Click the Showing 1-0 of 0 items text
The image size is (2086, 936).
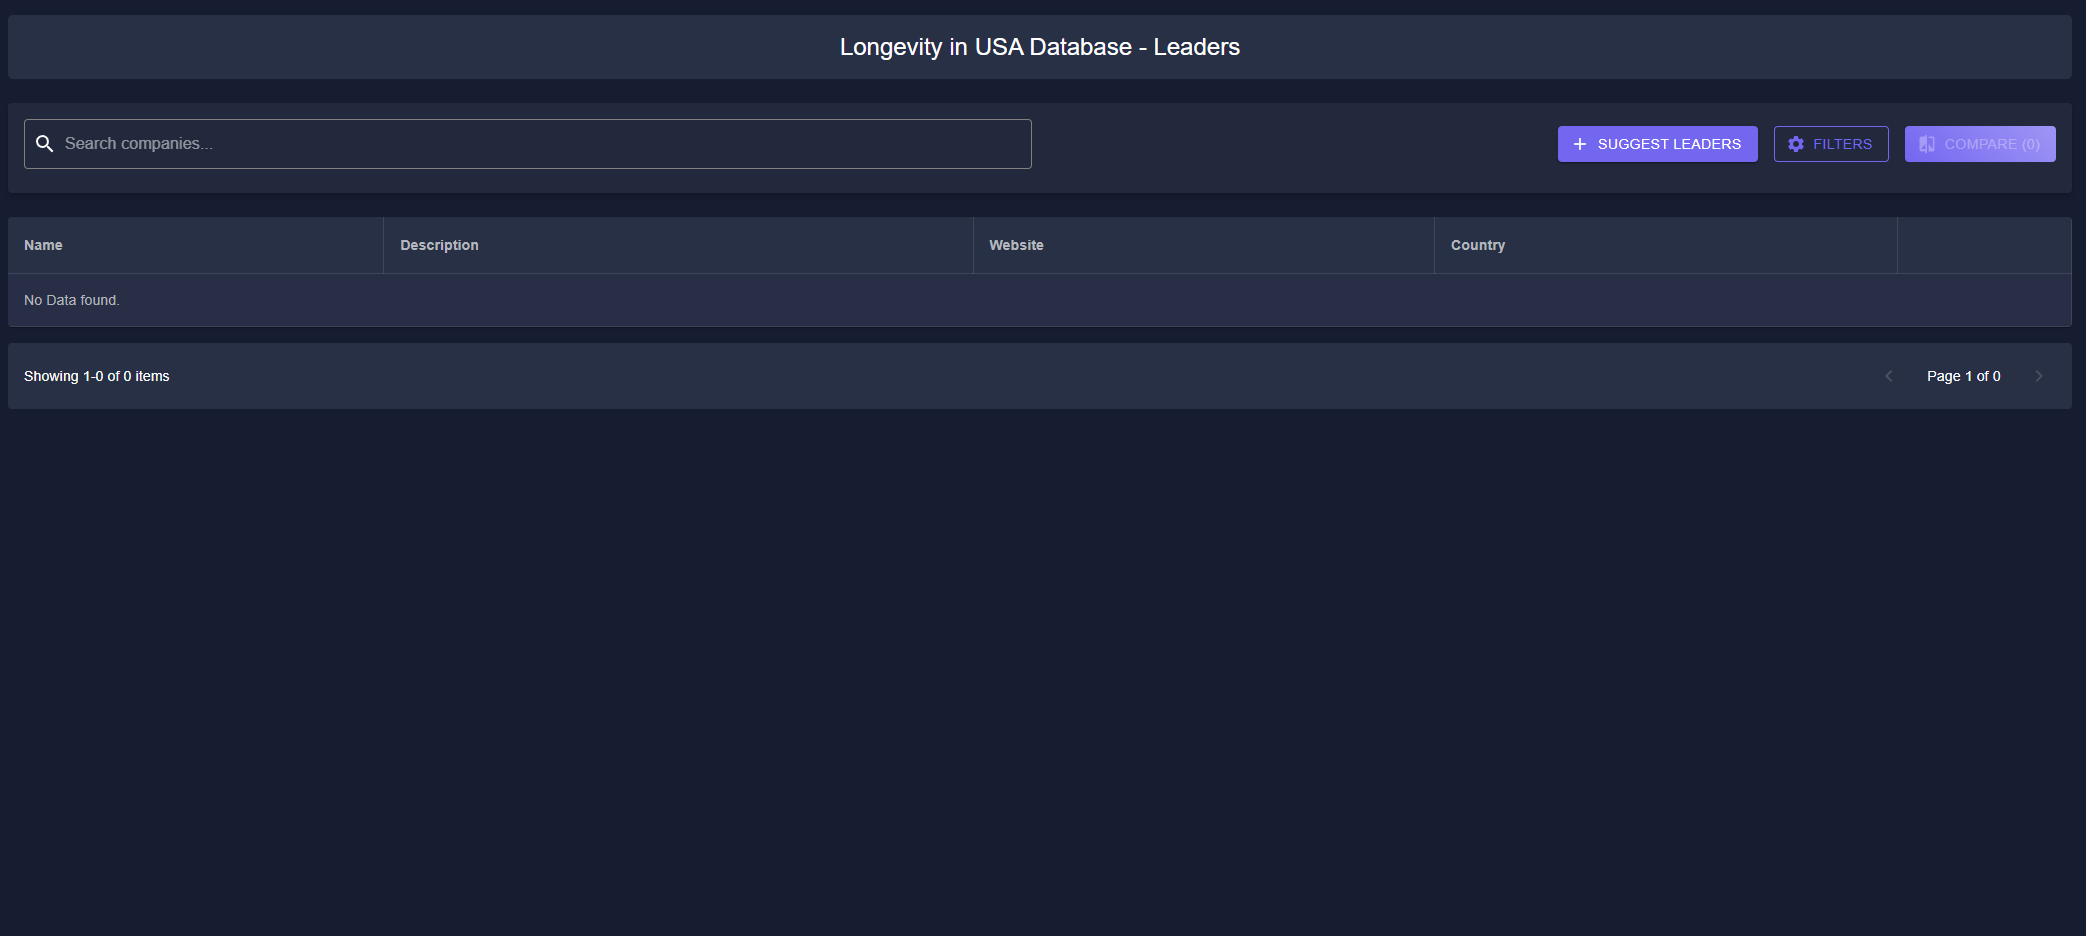click(x=97, y=376)
